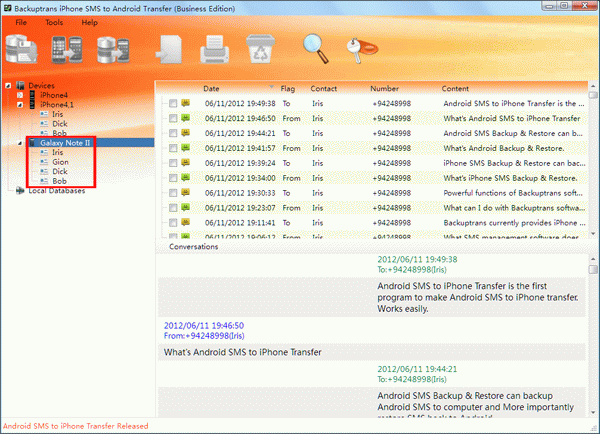
Task: Click message list scrollbar down arrow
Action: point(593,233)
